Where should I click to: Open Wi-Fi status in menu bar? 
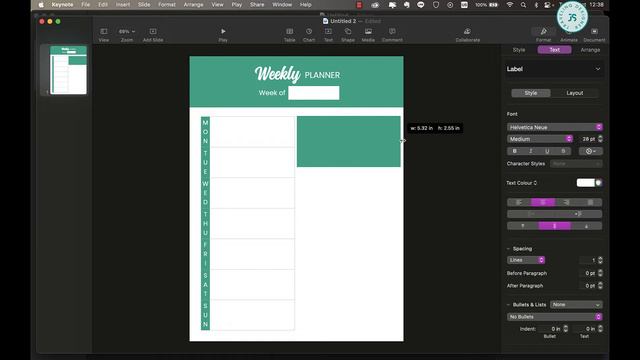click(510, 5)
